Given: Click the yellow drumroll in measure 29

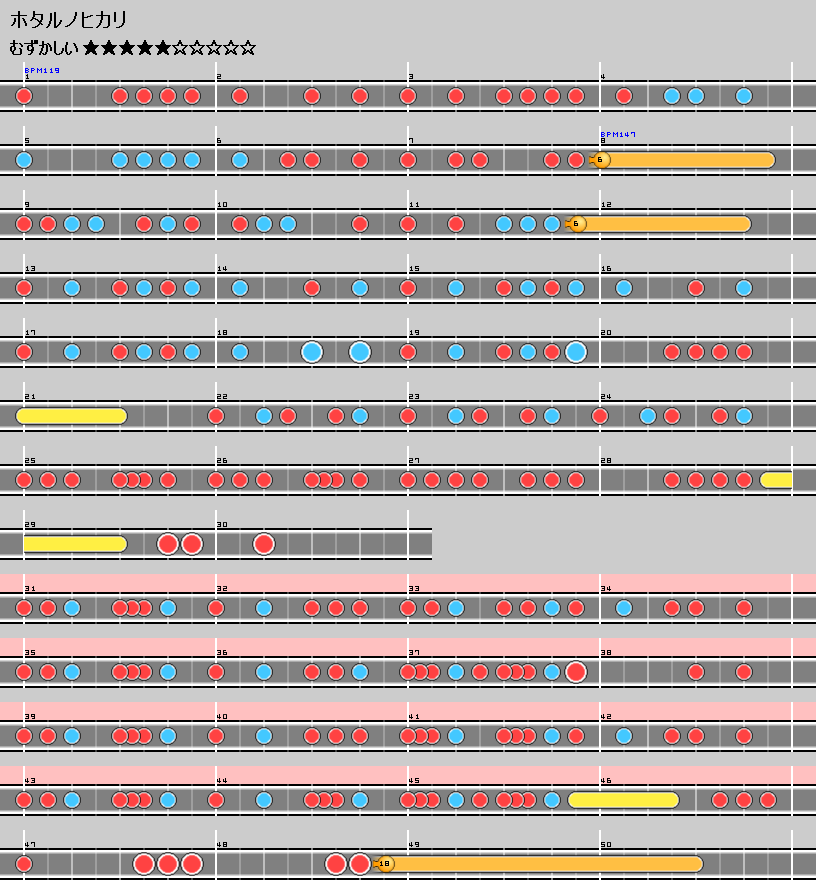Looking at the screenshot, I should coord(75,544).
